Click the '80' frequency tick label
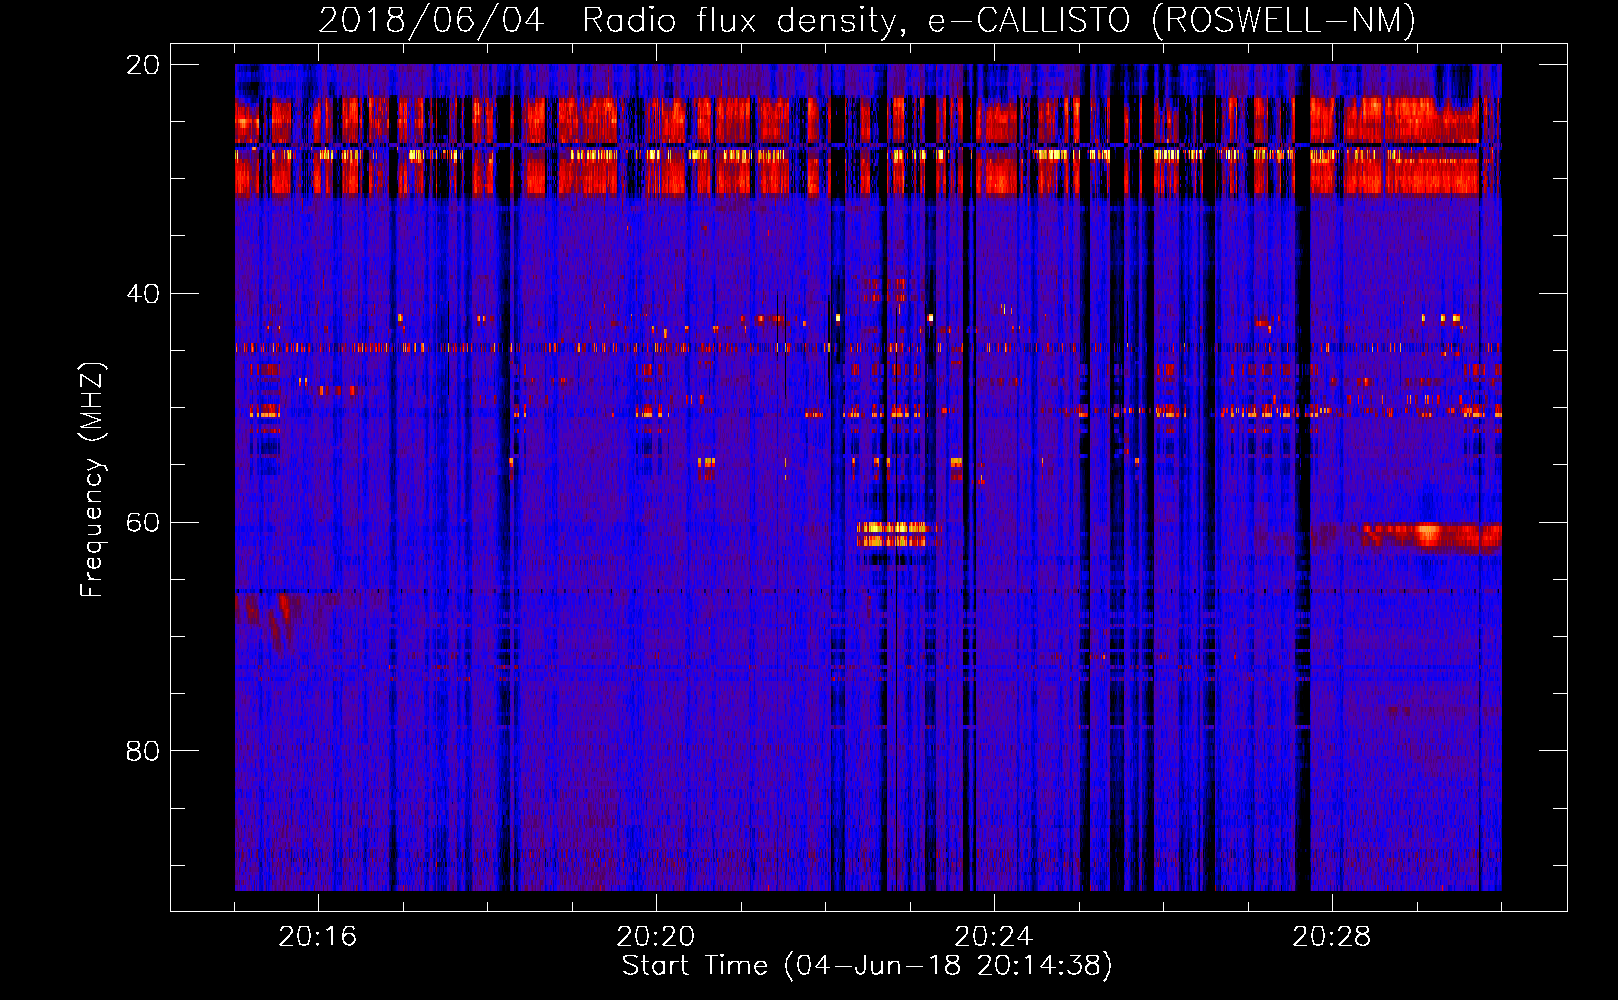 (x=142, y=751)
